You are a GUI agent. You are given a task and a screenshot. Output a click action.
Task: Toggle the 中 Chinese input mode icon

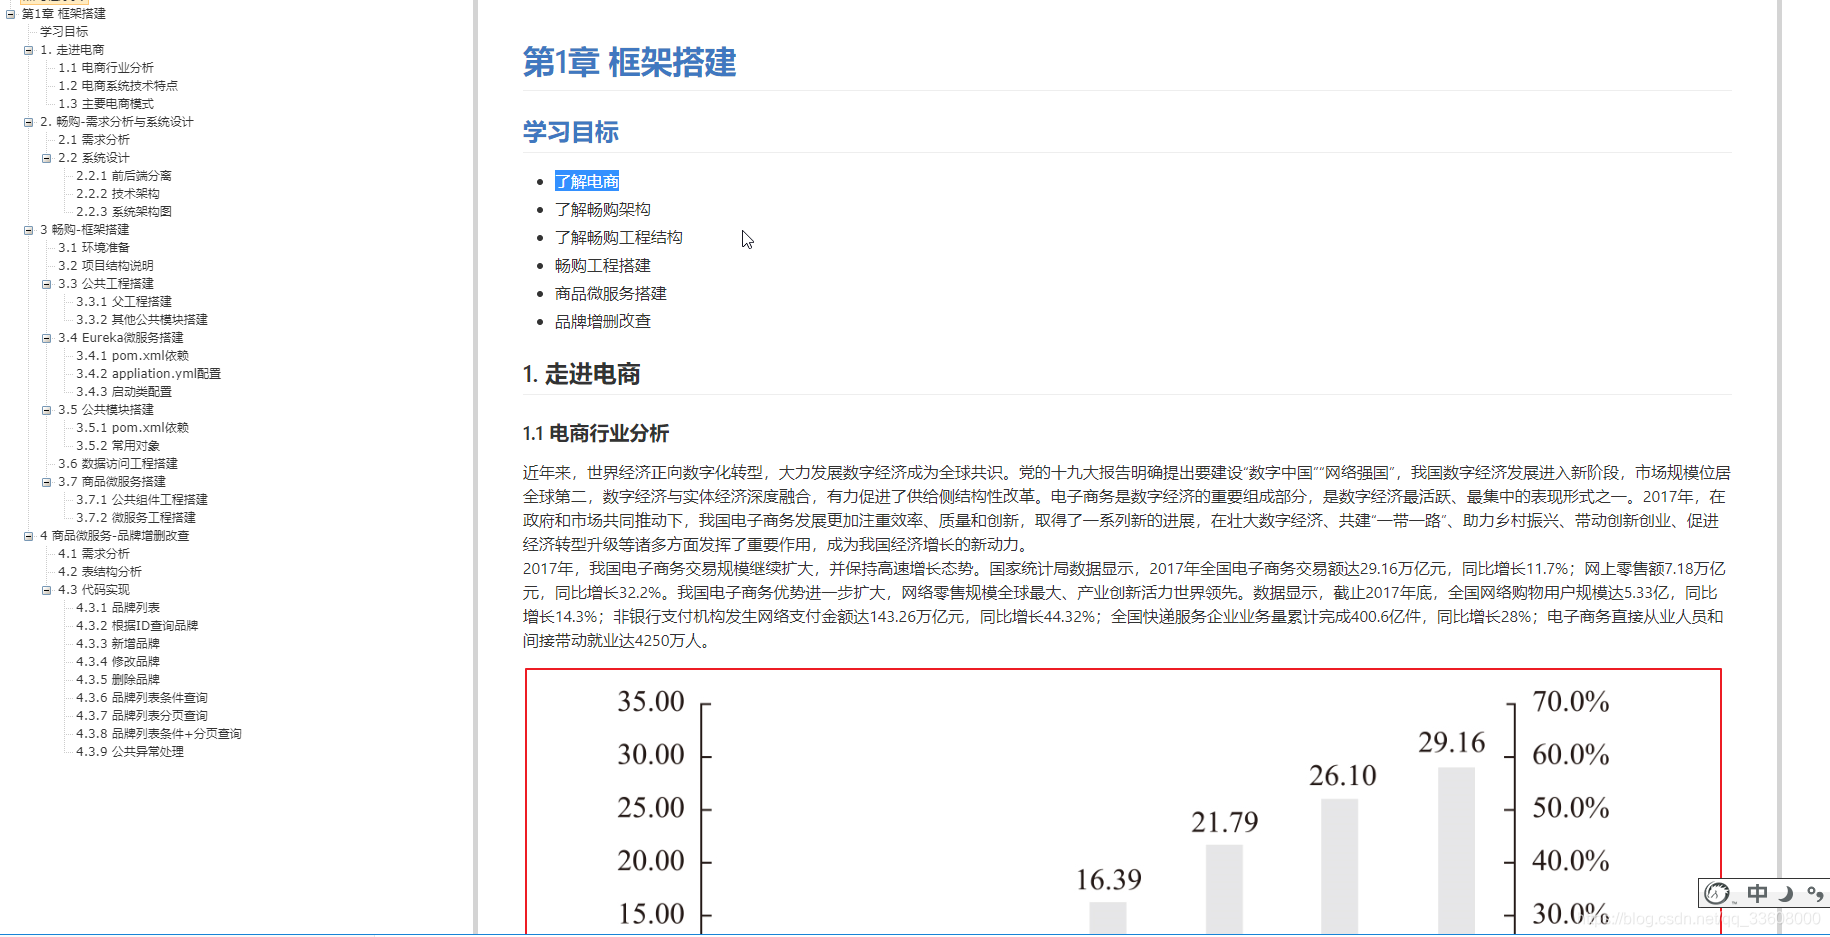(x=1757, y=893)
